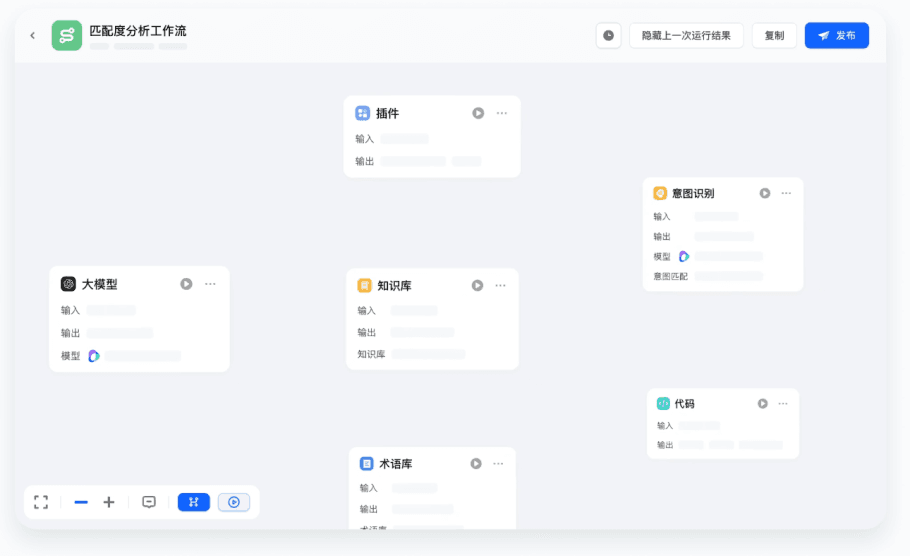
Task: Select the 匹配度分析工作流 title
Action: [138, 31]
